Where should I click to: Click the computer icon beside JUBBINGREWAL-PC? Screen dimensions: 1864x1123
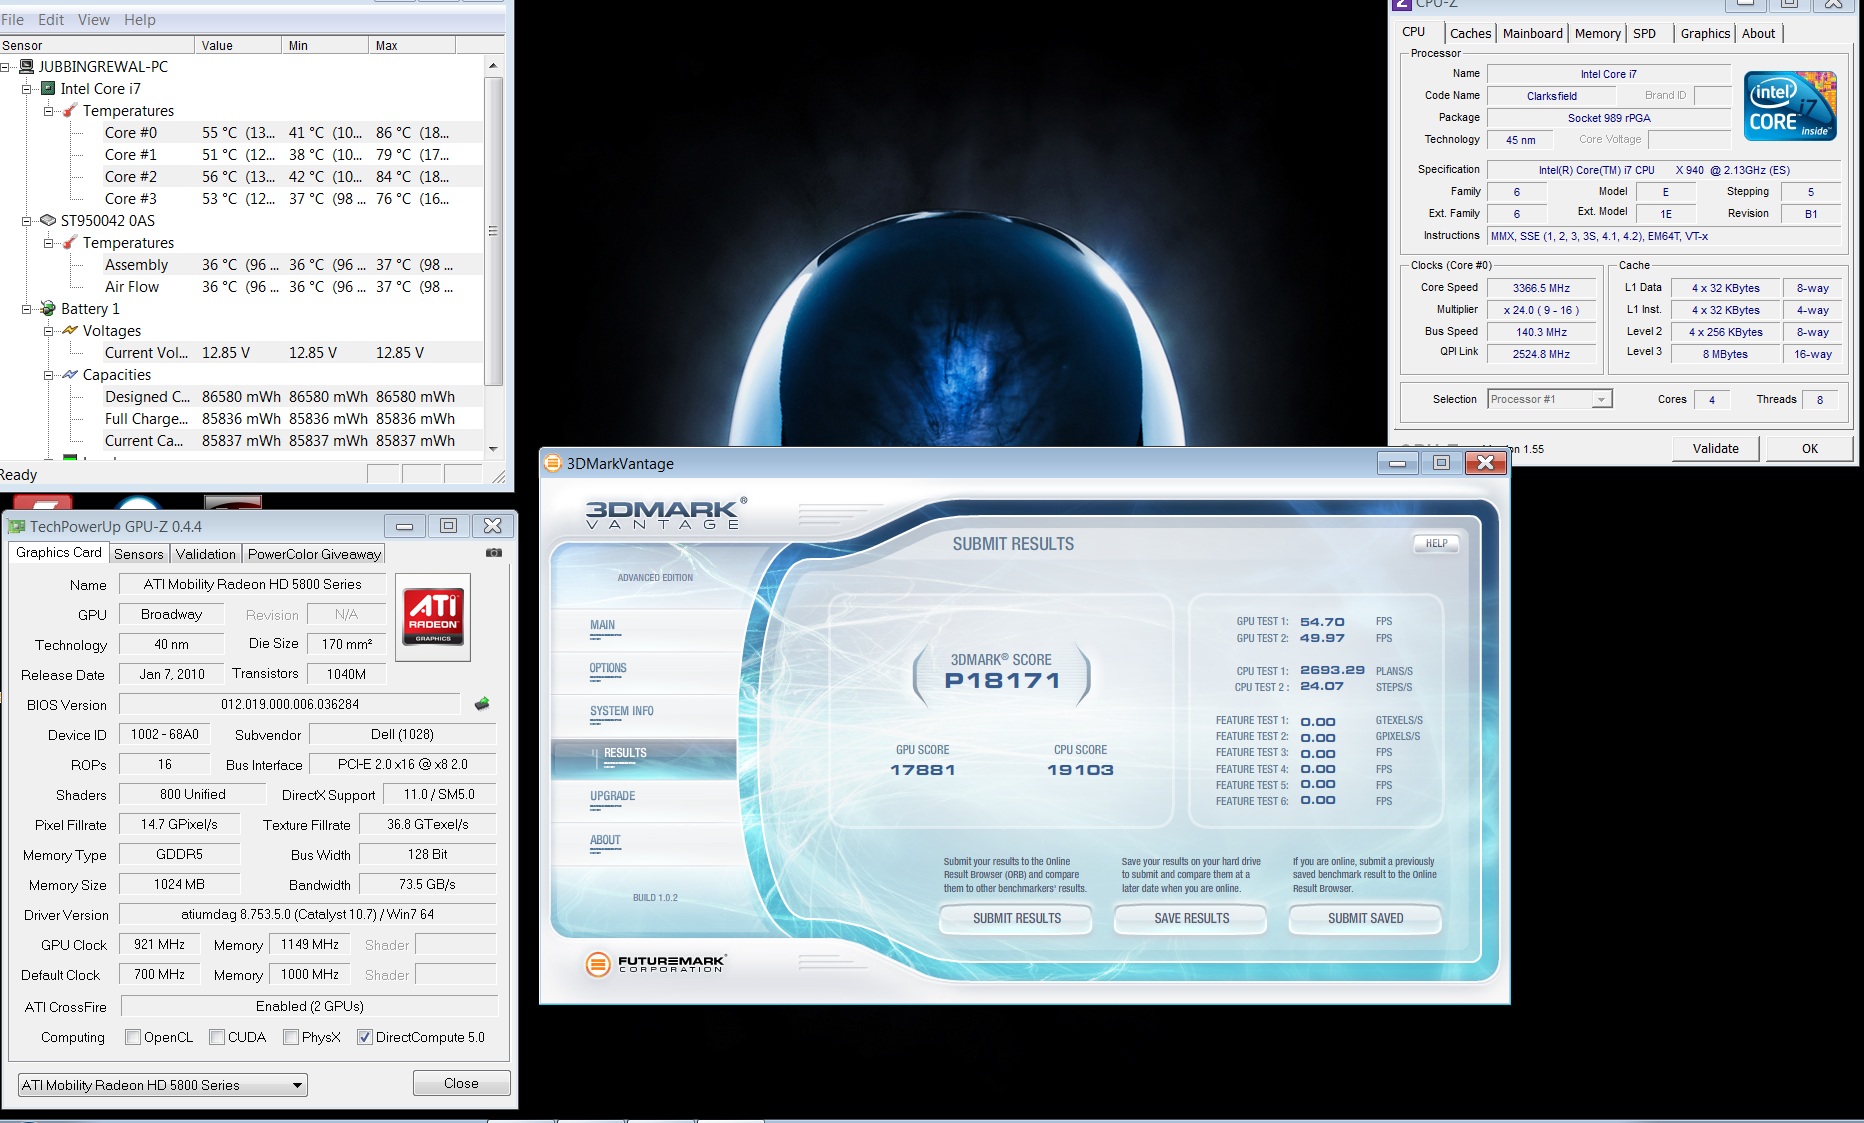tap(27, 66)
